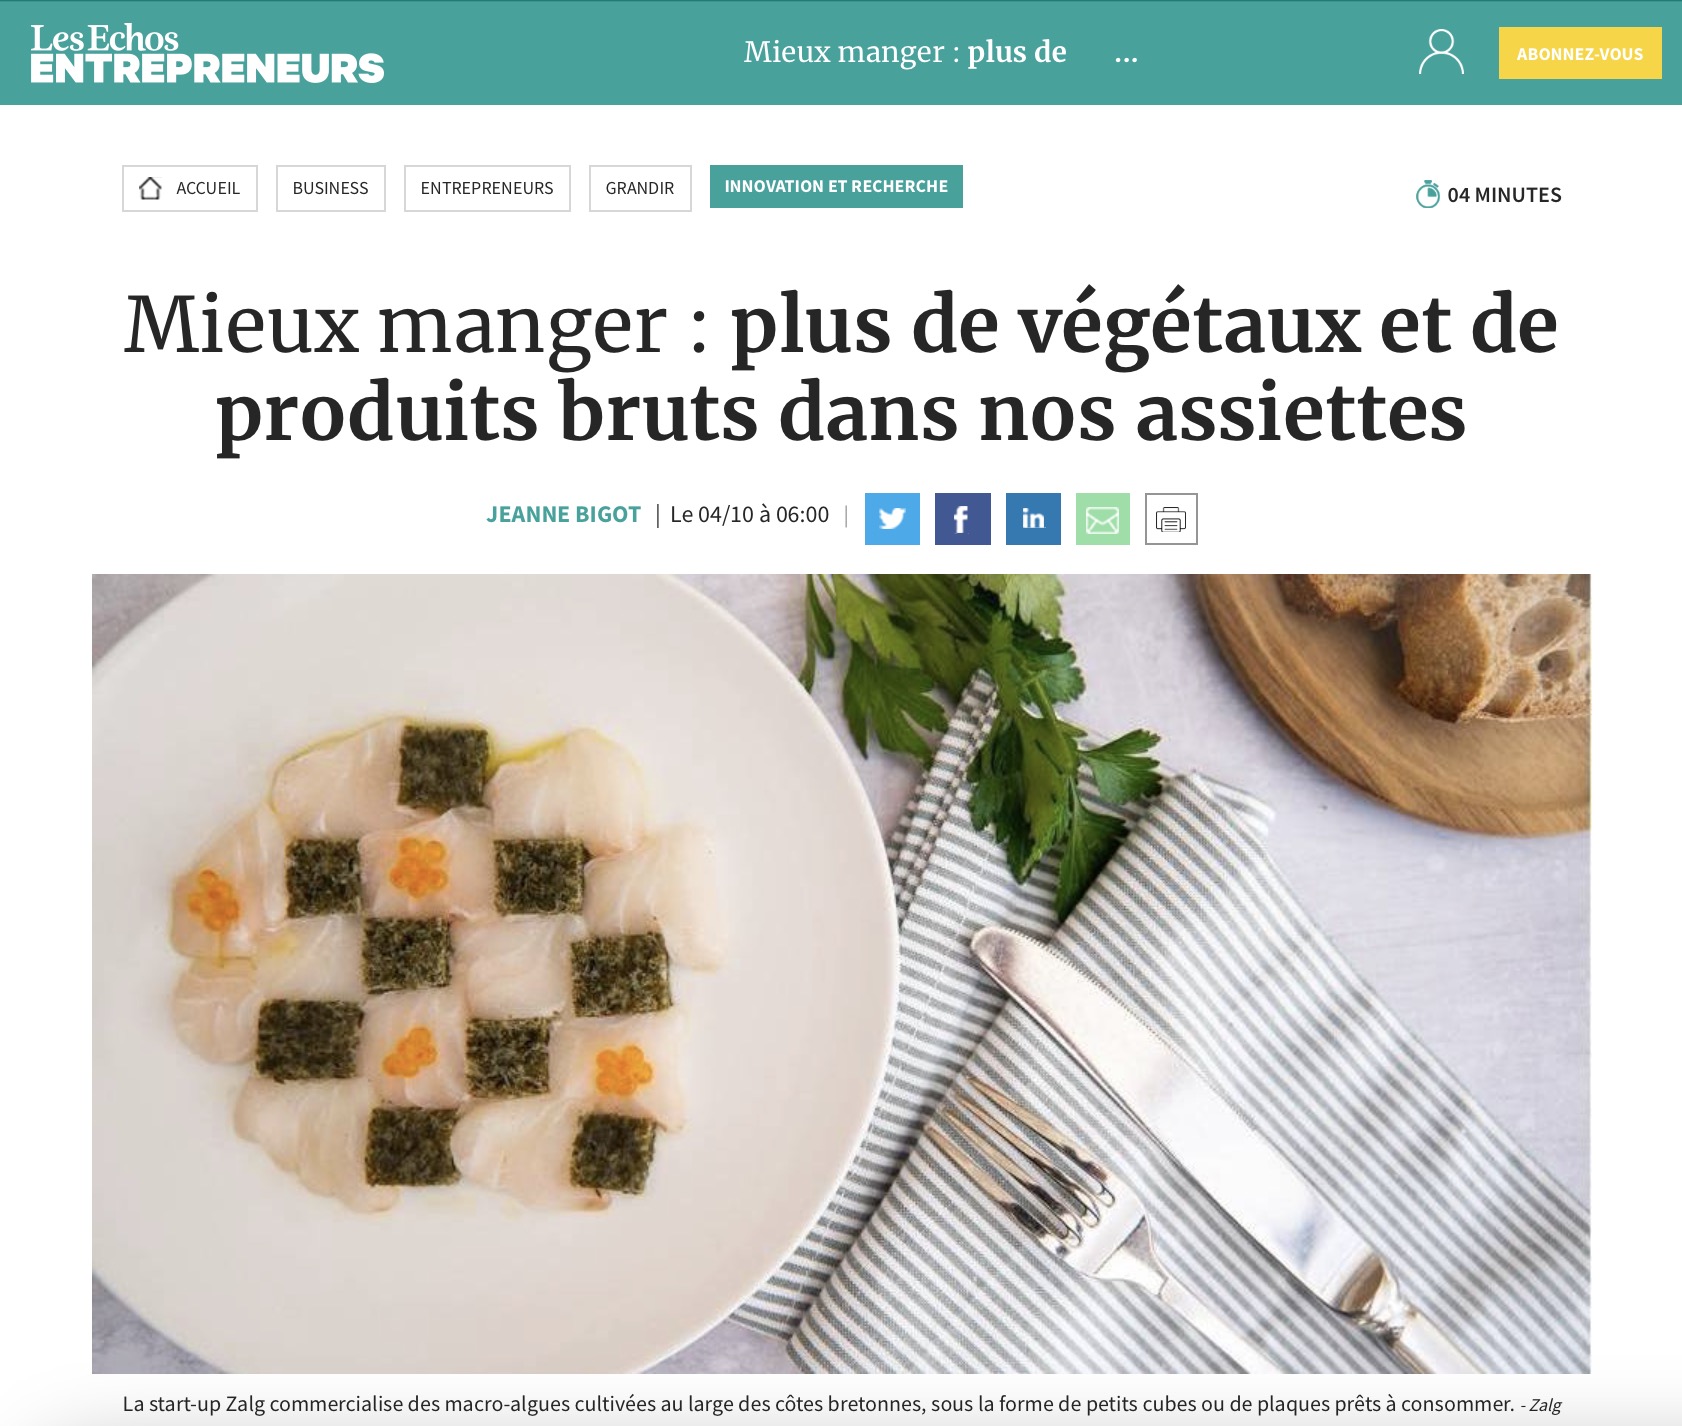1682x1426 pixels.
Task: Open Les Echos Entrepreneurs logo homepage
Action: tap(207, 53)
